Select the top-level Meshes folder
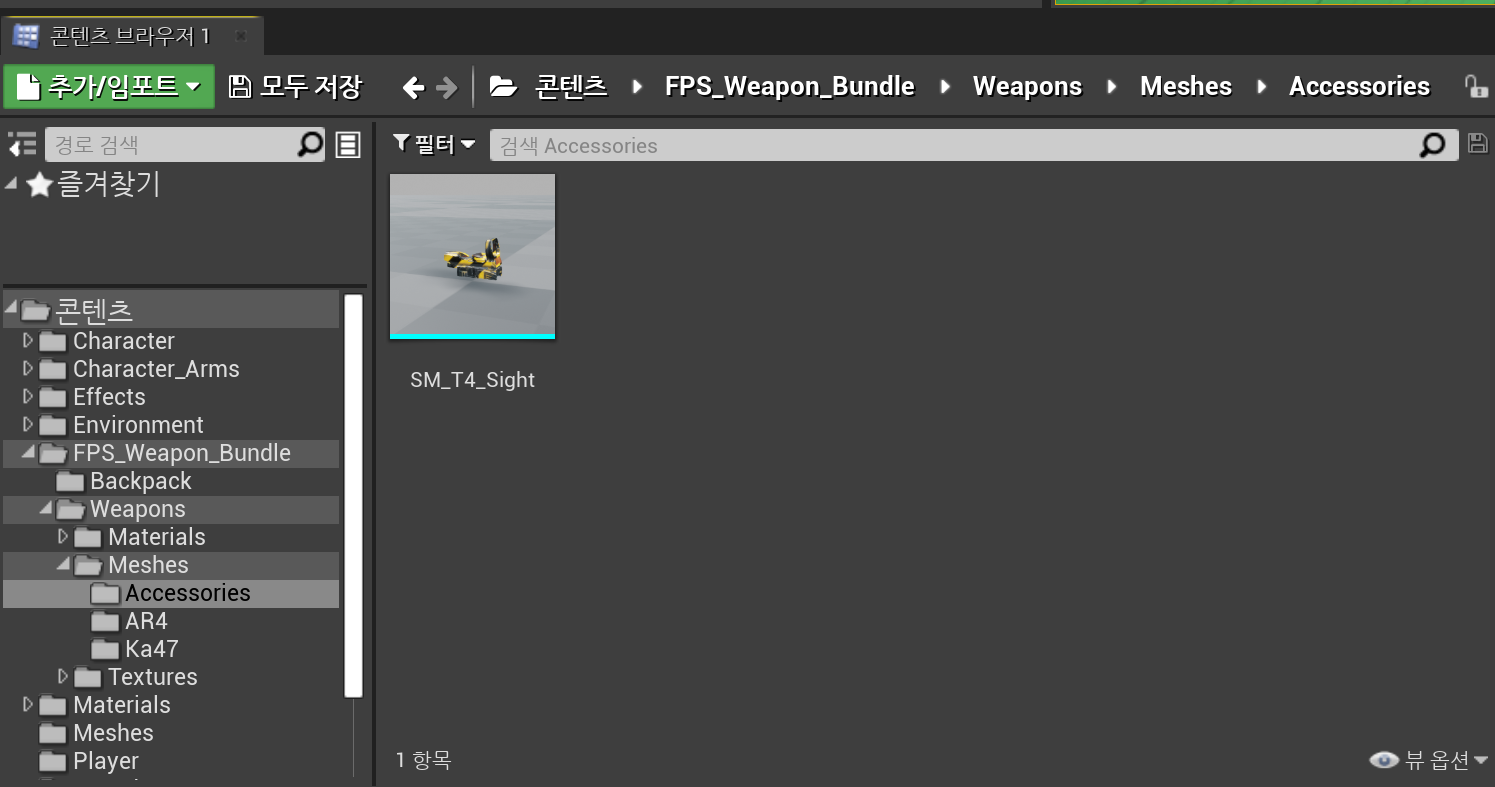This screenshot has width=1495, height=787. (x=113, y=733)
